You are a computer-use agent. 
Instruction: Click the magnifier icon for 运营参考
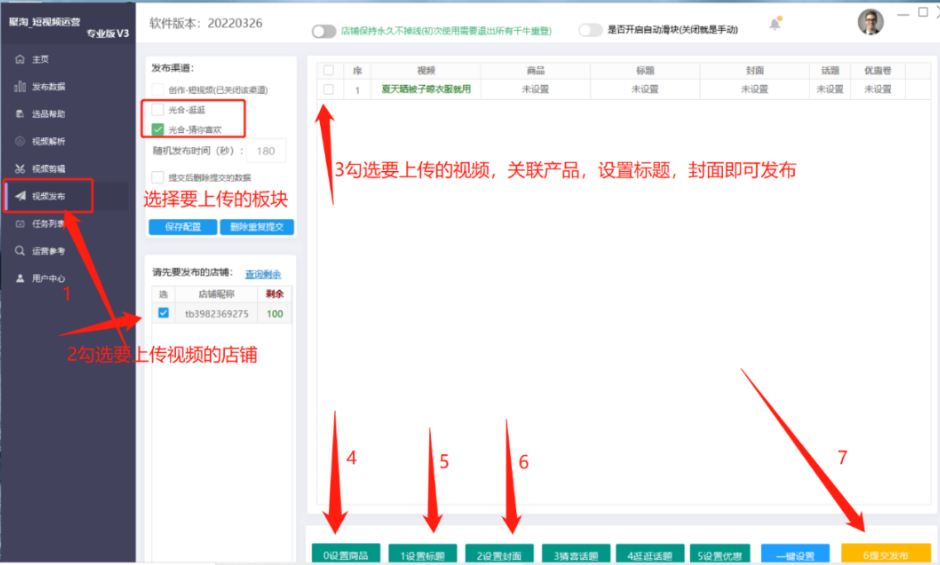click(20, 251)
